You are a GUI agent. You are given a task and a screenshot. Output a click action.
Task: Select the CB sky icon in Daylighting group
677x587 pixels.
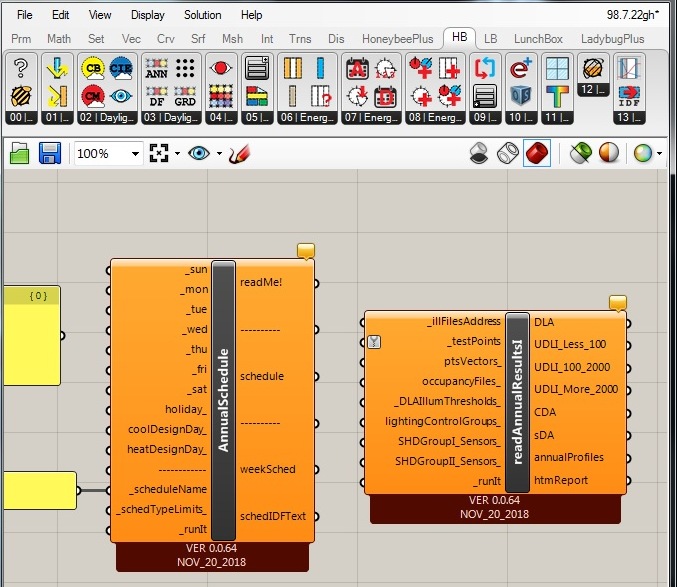click(x=93, y=69)
